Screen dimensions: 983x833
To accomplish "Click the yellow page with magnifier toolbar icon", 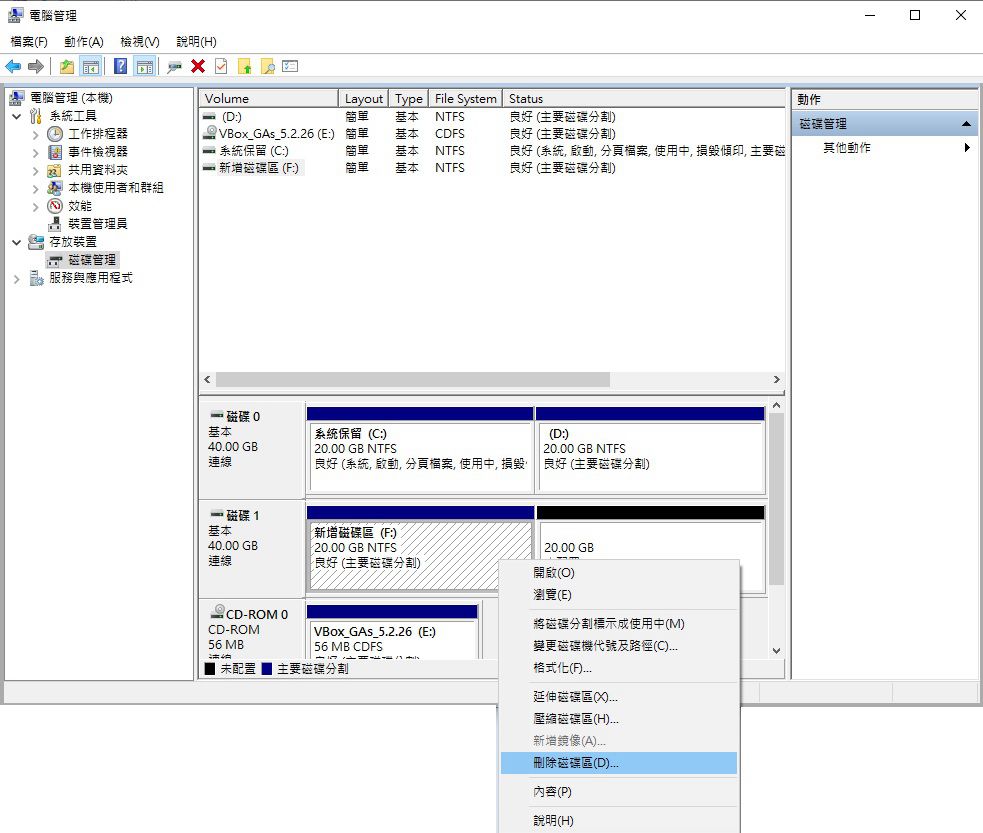I will pos(268,66).
